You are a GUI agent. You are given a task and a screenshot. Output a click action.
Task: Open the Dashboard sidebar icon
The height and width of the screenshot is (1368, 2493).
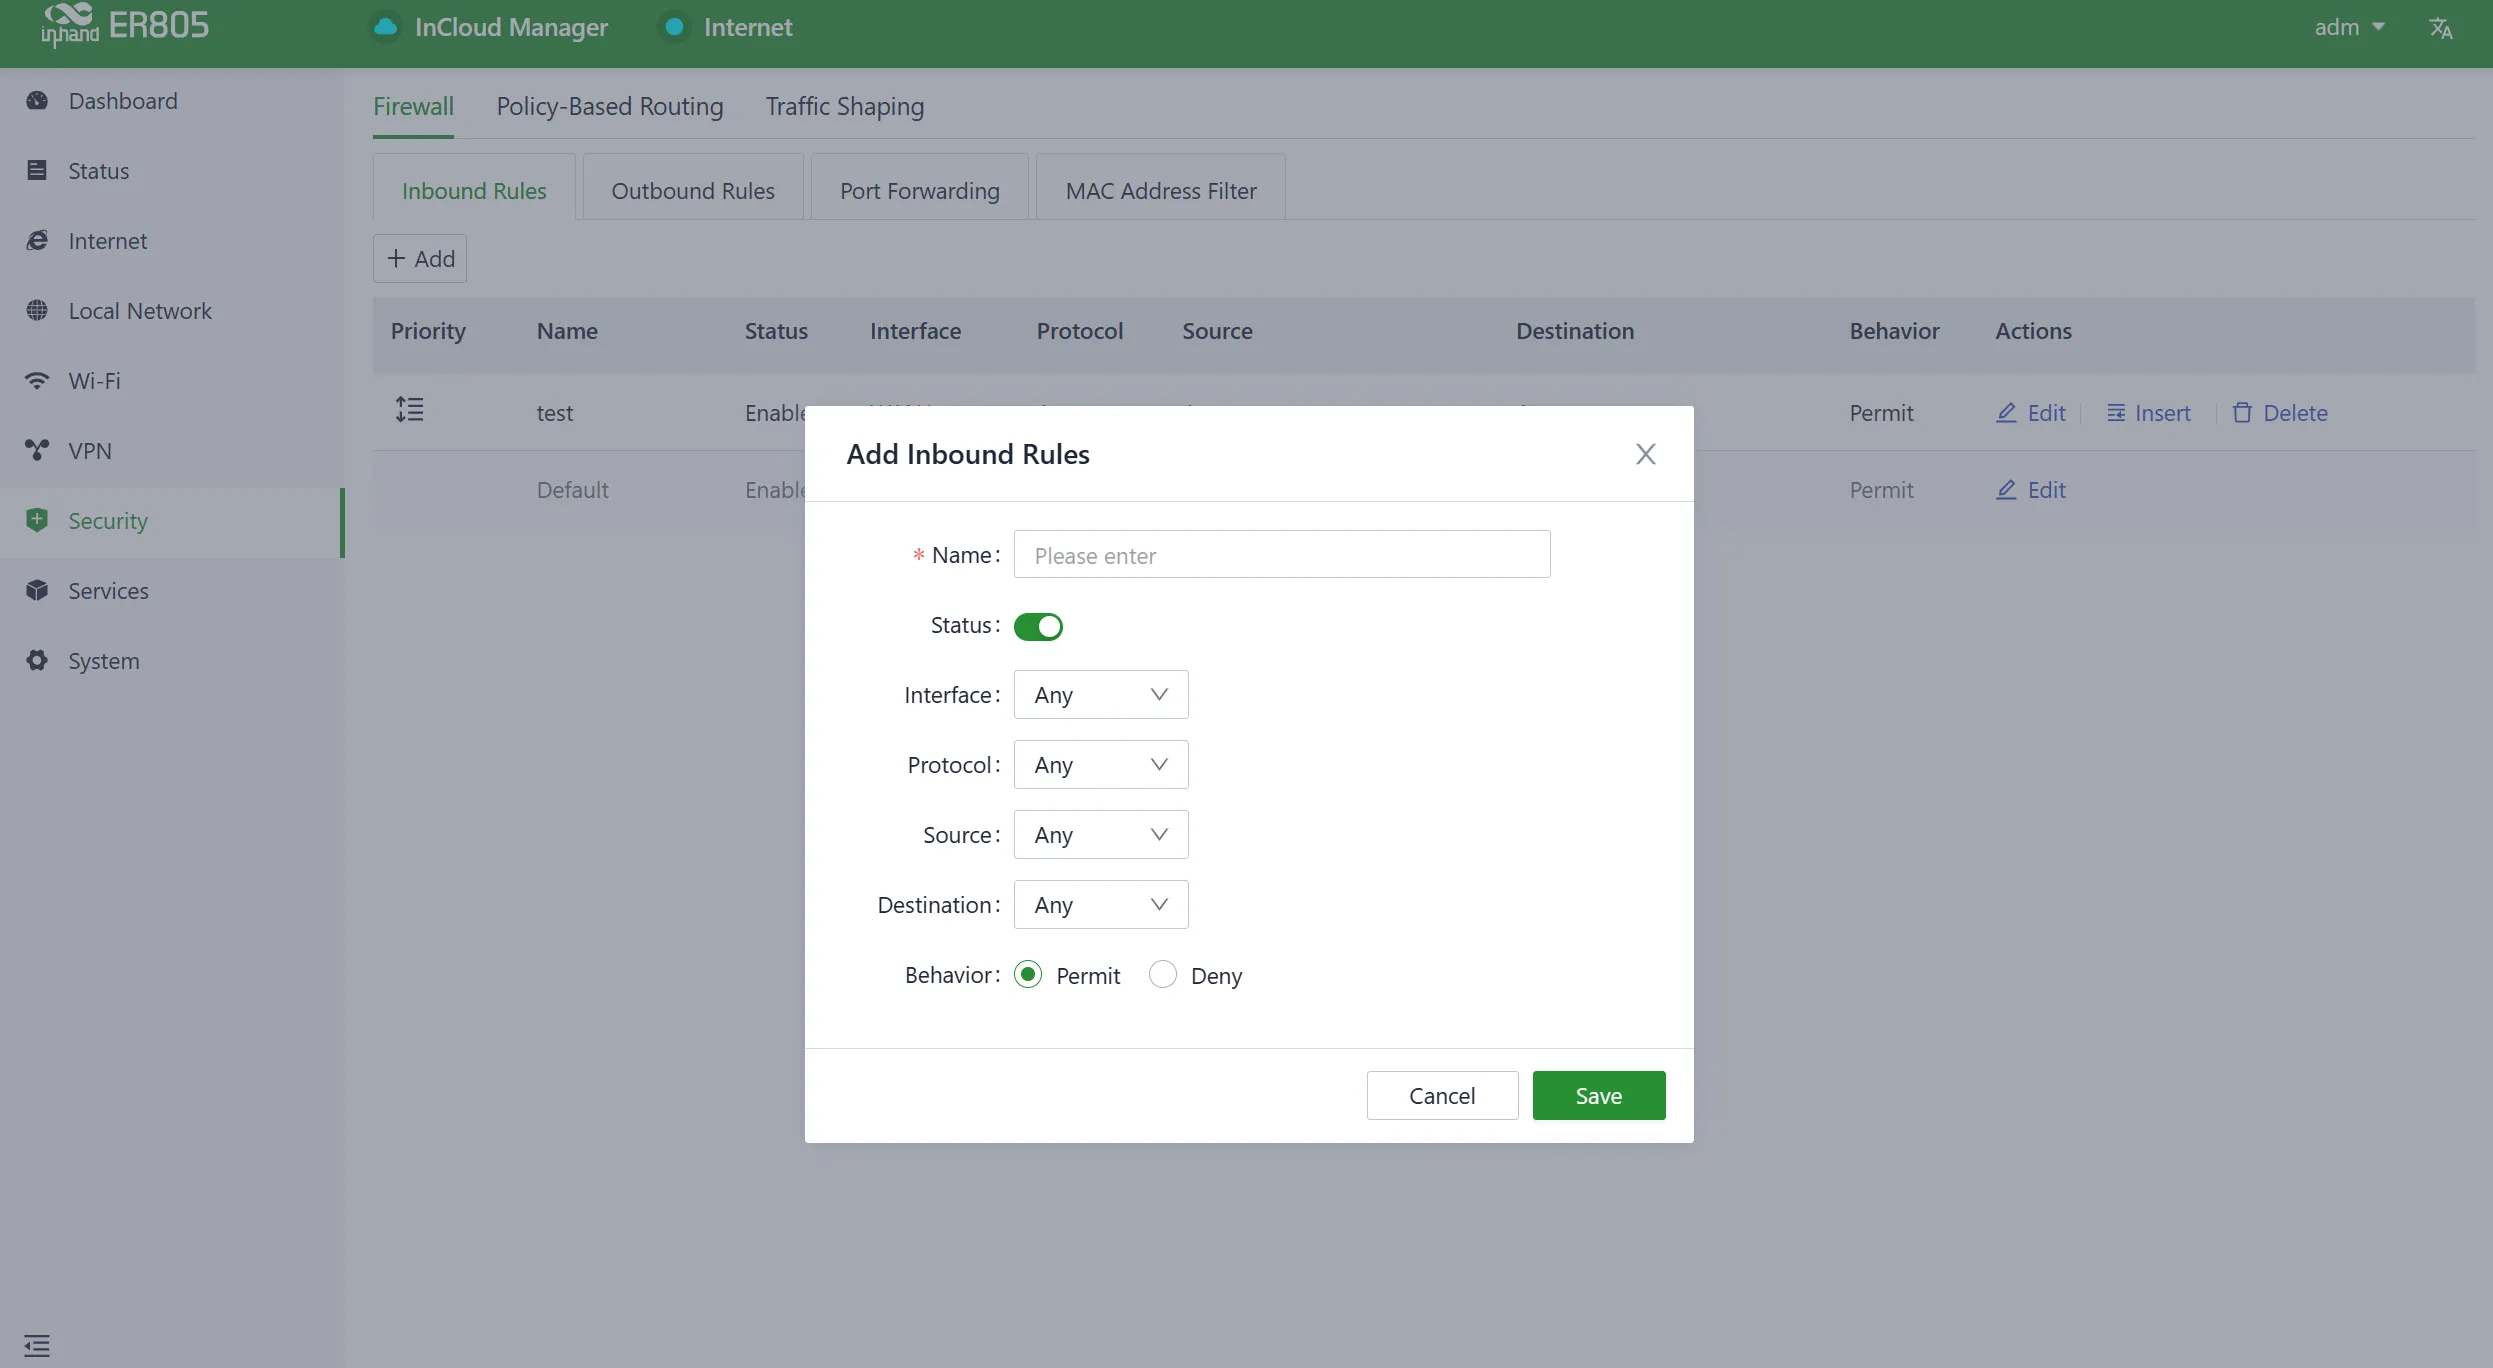[37, 101]
